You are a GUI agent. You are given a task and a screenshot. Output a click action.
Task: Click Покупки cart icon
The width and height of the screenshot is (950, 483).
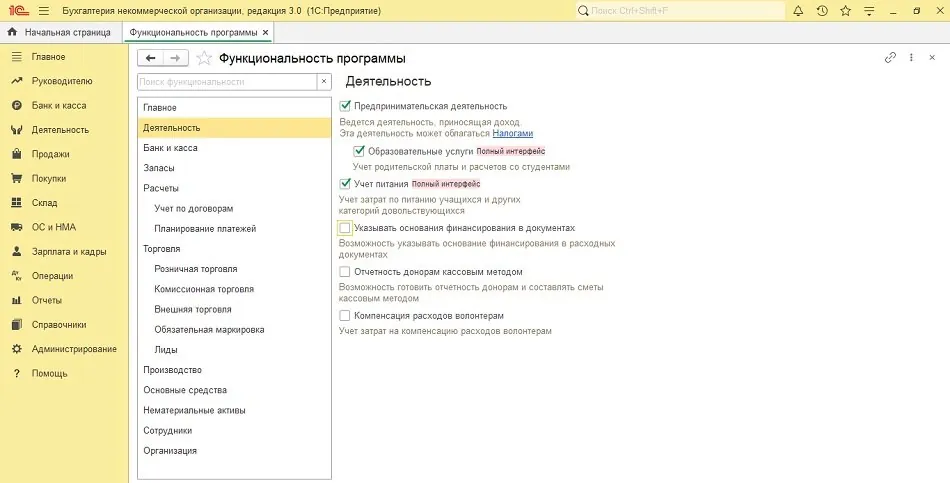(x=17, y=178)
